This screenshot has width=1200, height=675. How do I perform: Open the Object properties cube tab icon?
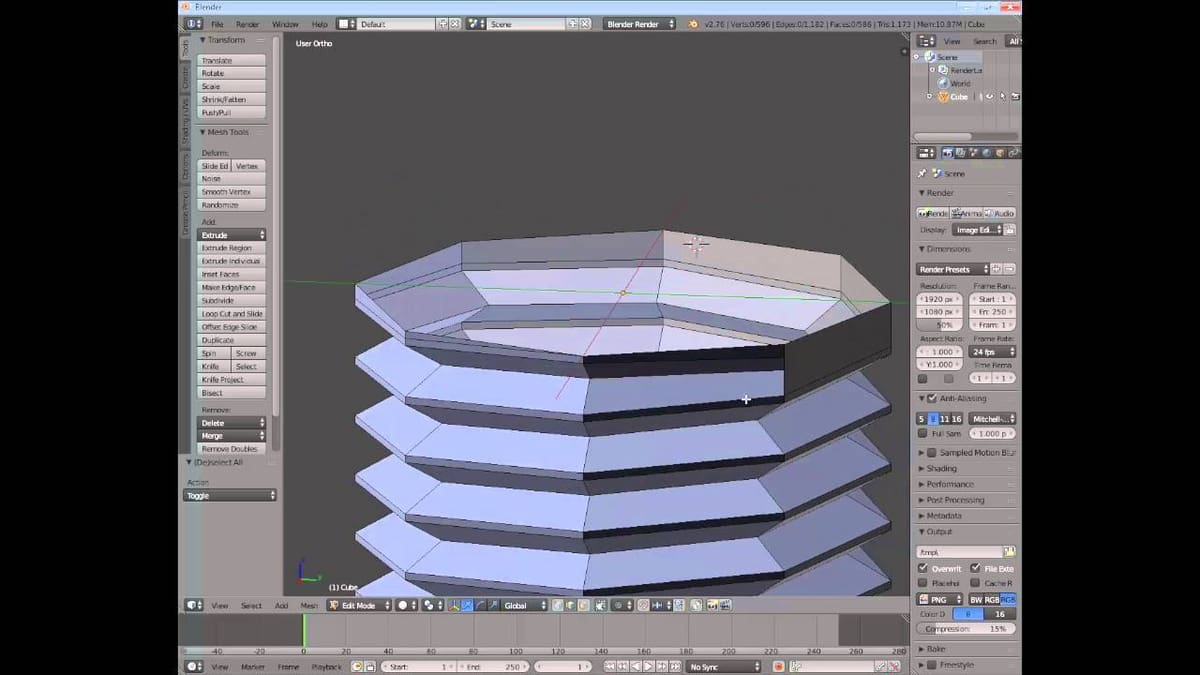(x=1000, y=153)
